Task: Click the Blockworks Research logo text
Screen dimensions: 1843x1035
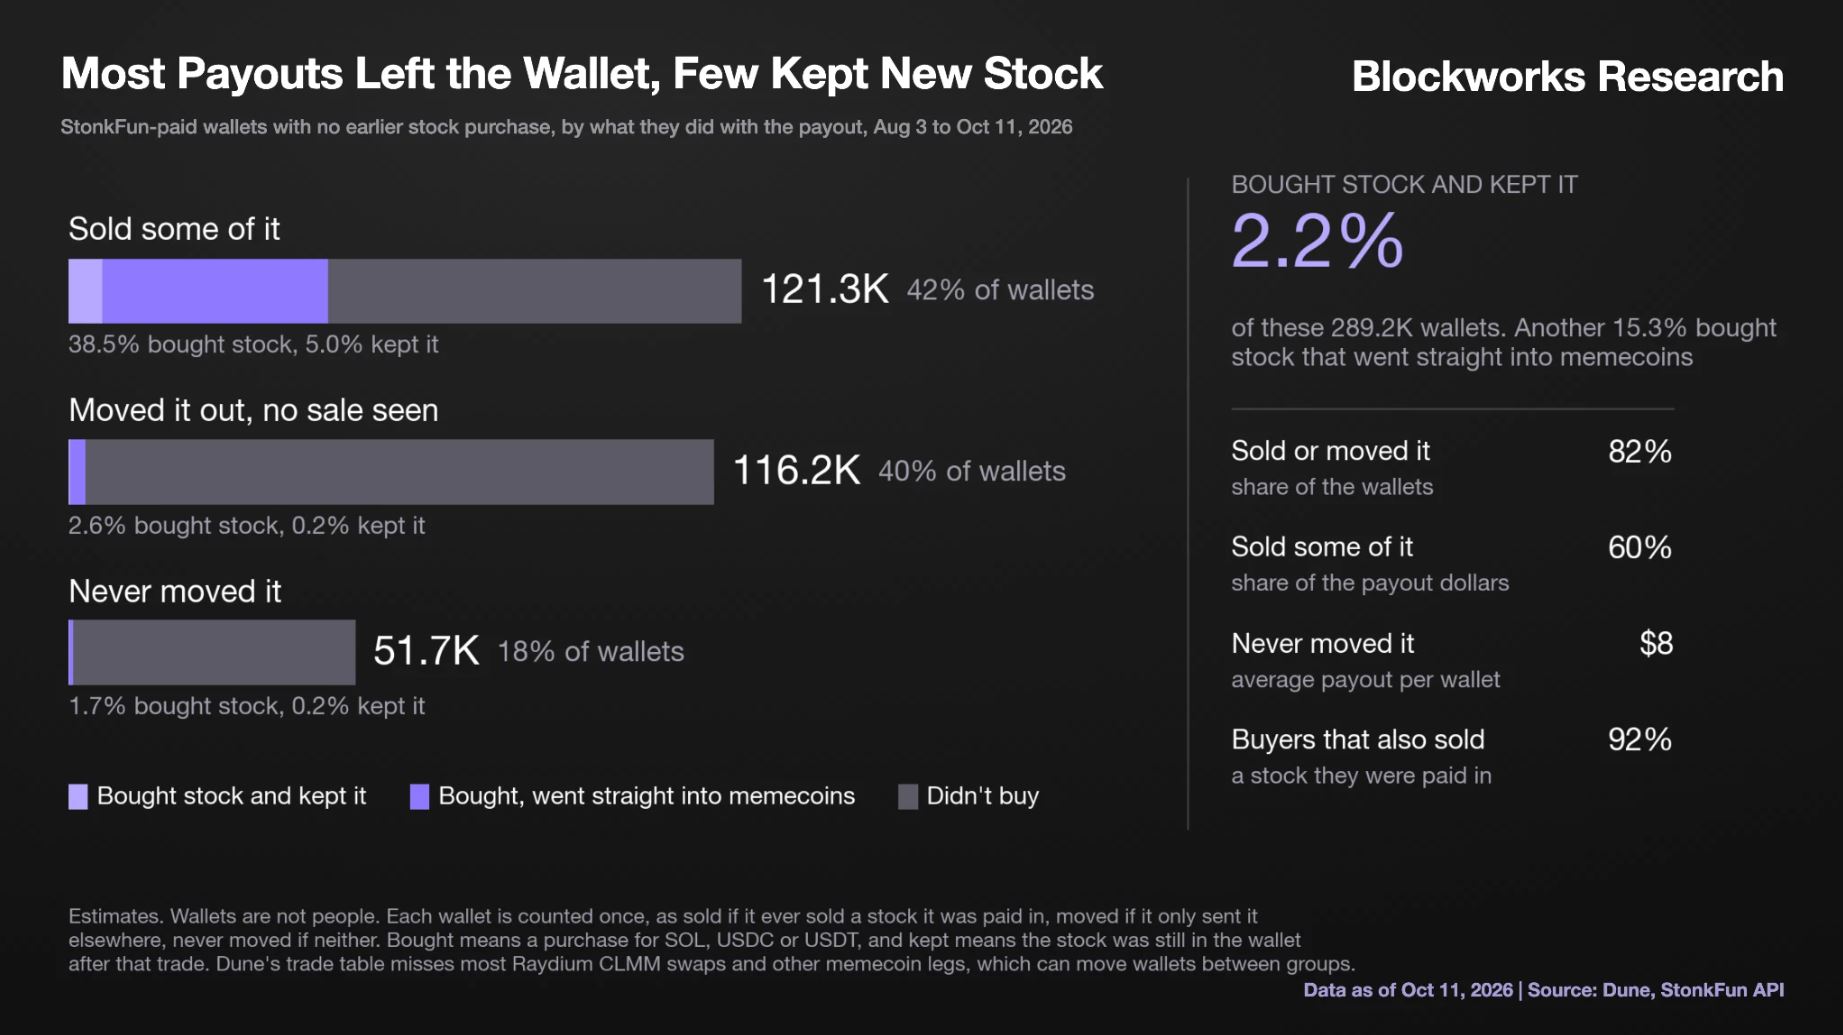Action: point(1567,76)
